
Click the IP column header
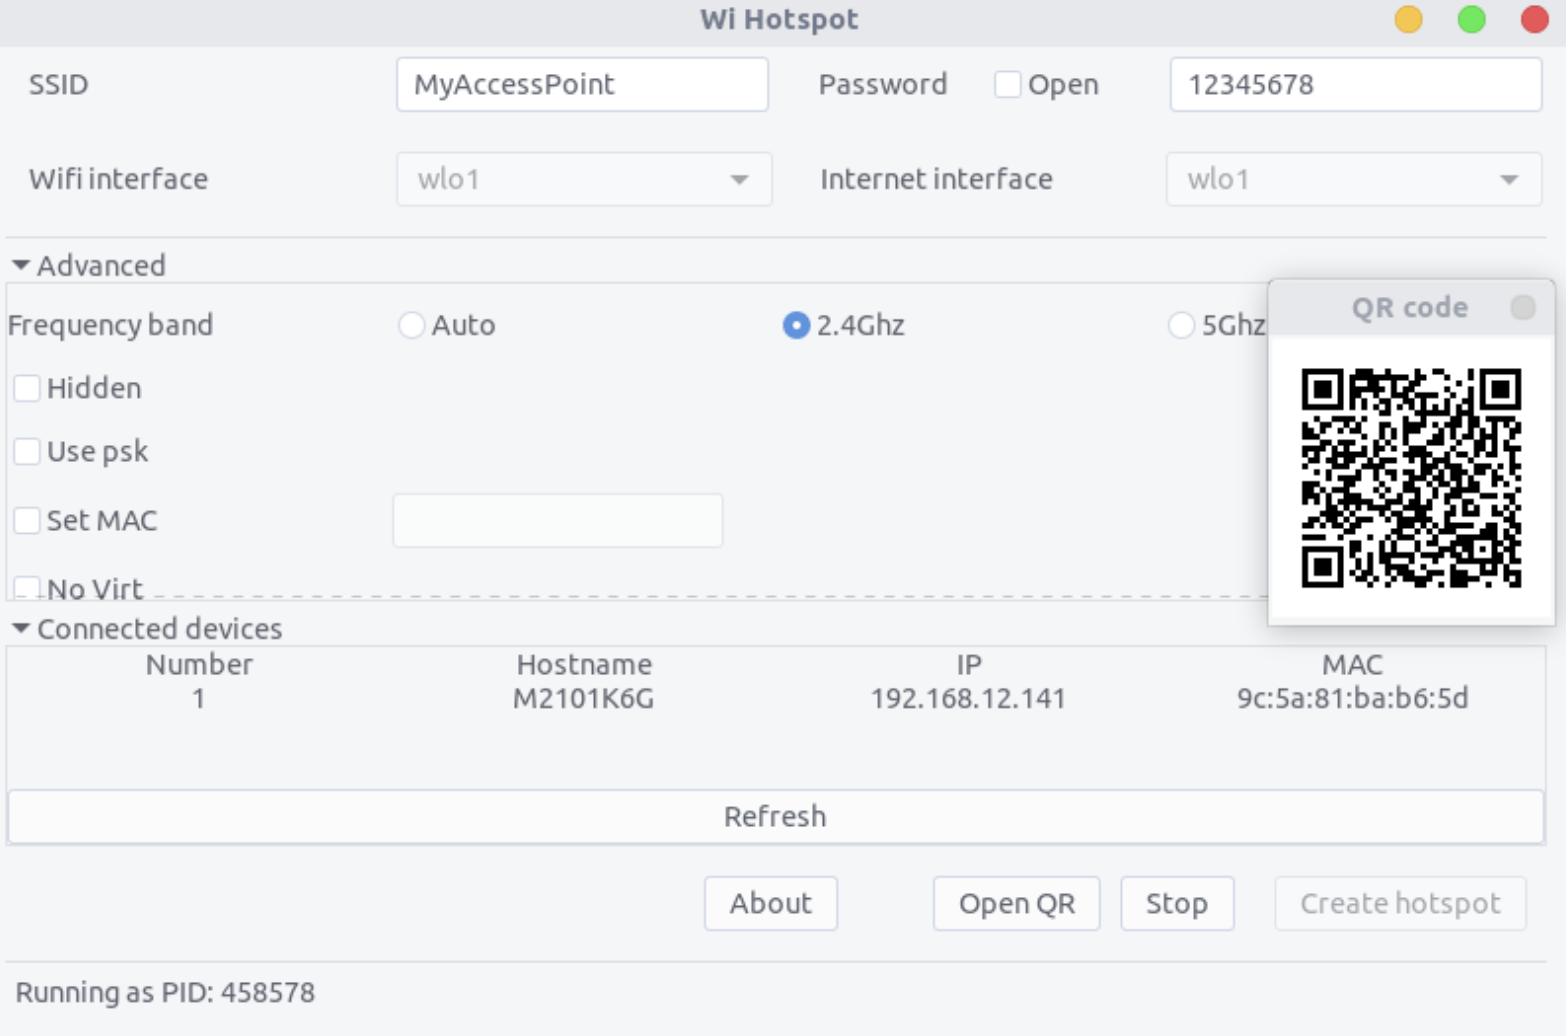click(968, 664)
